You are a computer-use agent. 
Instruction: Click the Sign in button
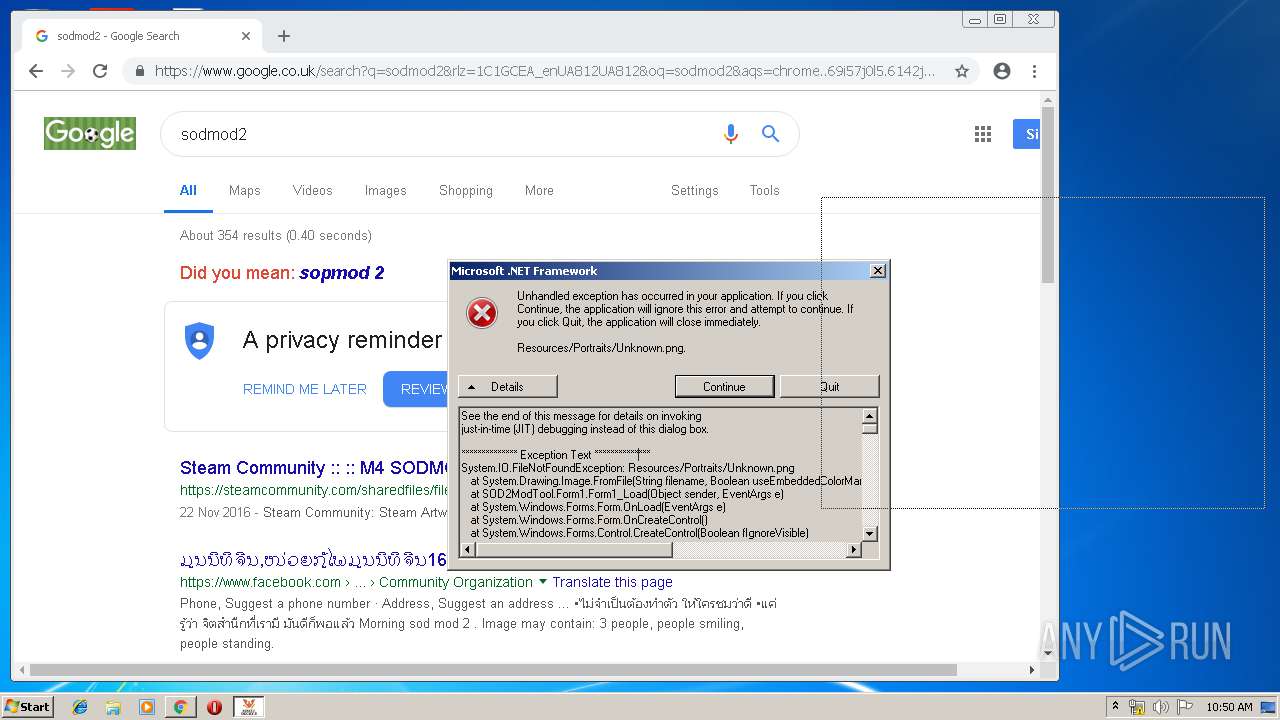coord(1027,134)
